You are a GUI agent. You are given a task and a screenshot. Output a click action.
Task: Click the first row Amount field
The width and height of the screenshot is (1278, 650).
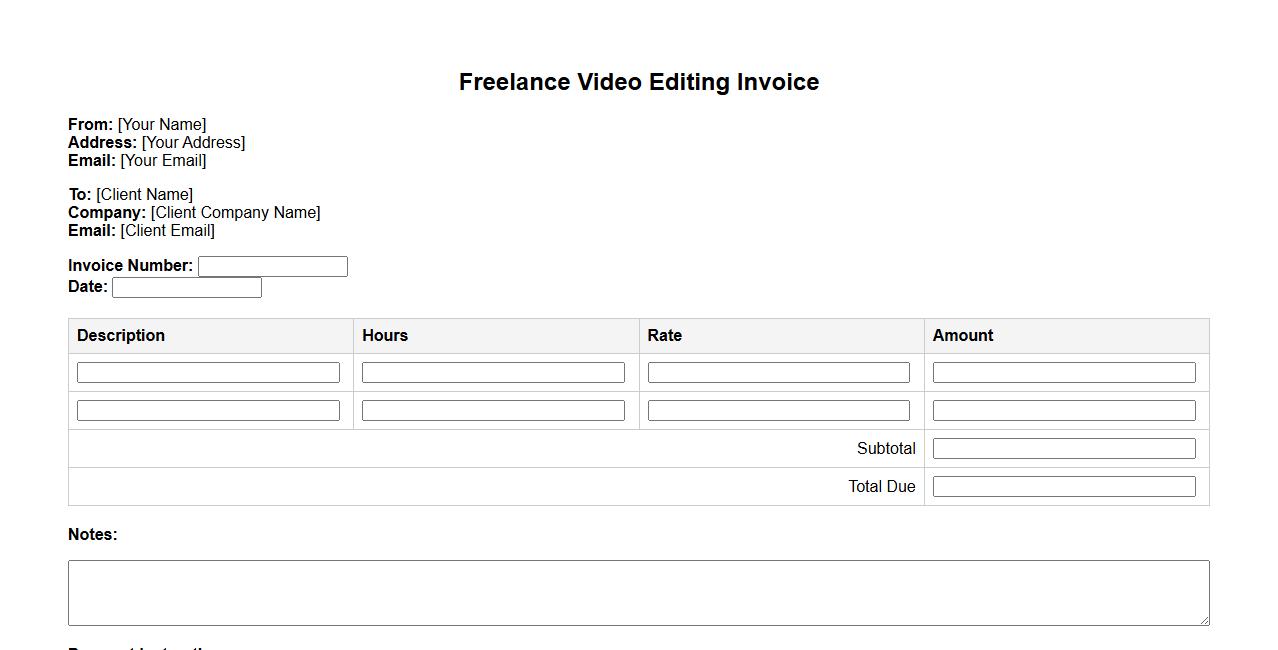point(1063,373)
